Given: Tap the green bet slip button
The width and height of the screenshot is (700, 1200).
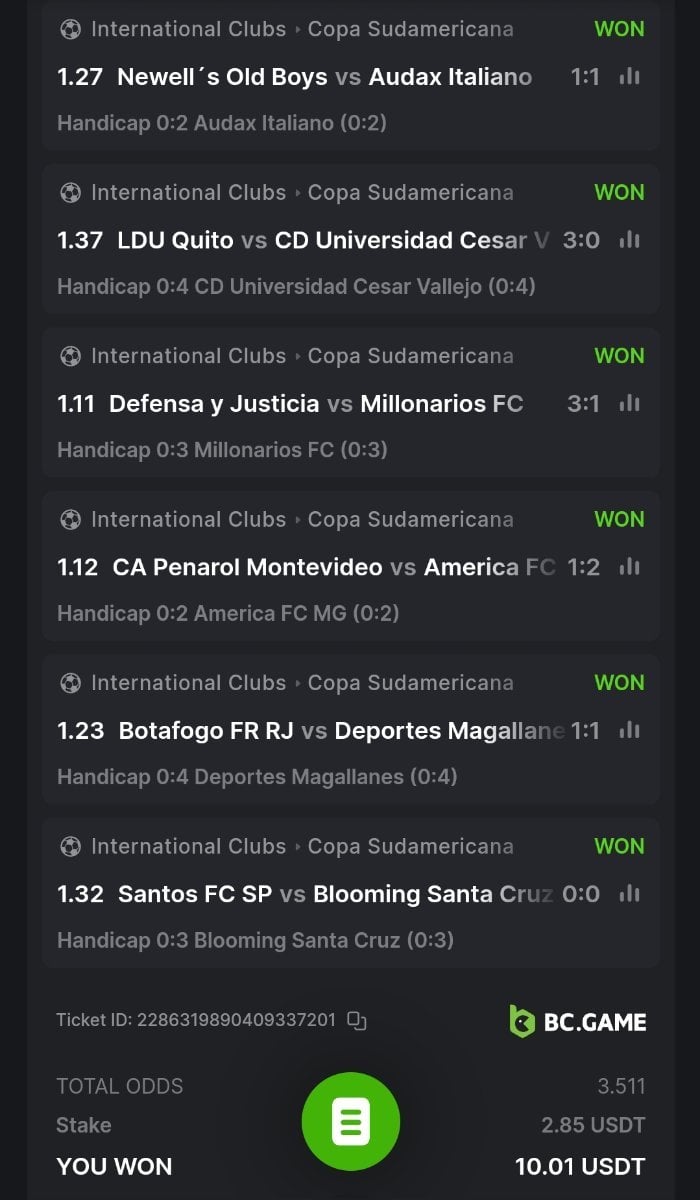Looking at the screenshot, I should [350, 1121].
